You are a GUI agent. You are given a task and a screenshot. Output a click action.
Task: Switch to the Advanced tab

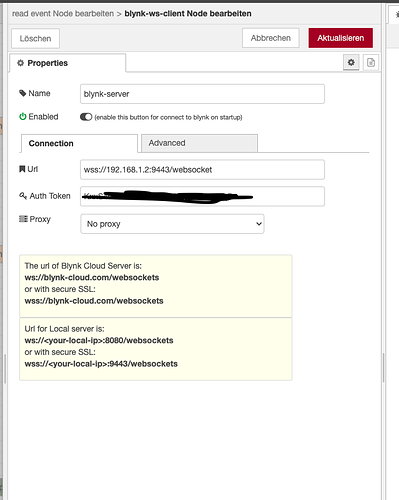click(x=199, y=143)
